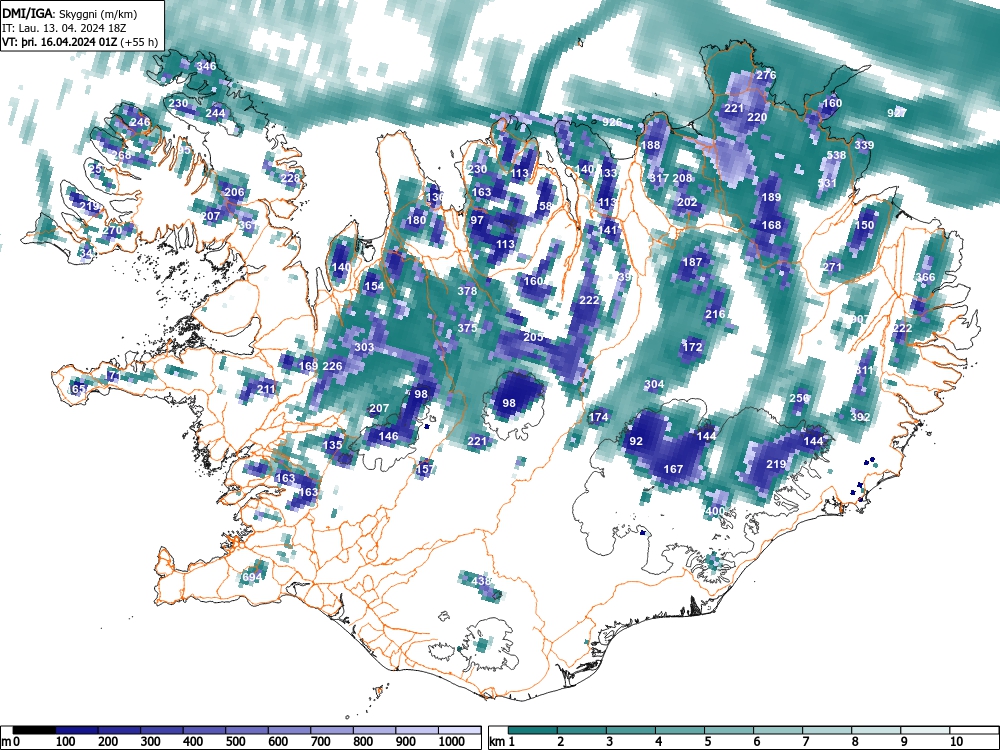Click the '1000' label on the meter legend
This screenshot has height=750, width=1000.
click(x=452, y=742)
